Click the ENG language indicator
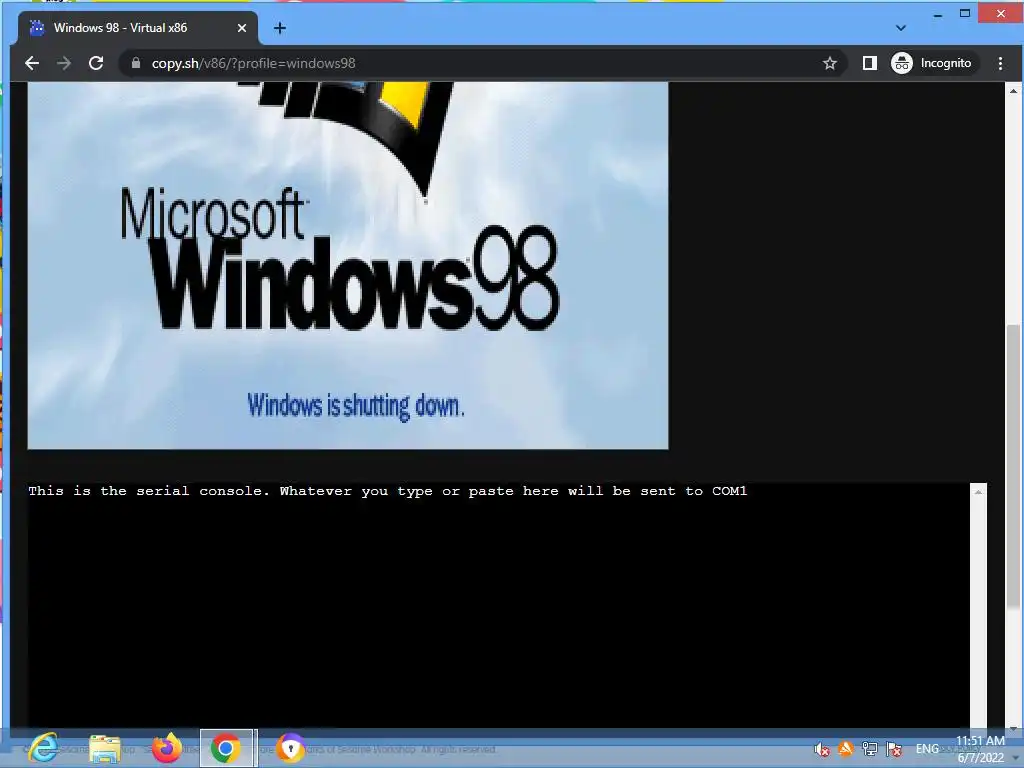Screen dimensions: 1024x768 pos(927,749)
